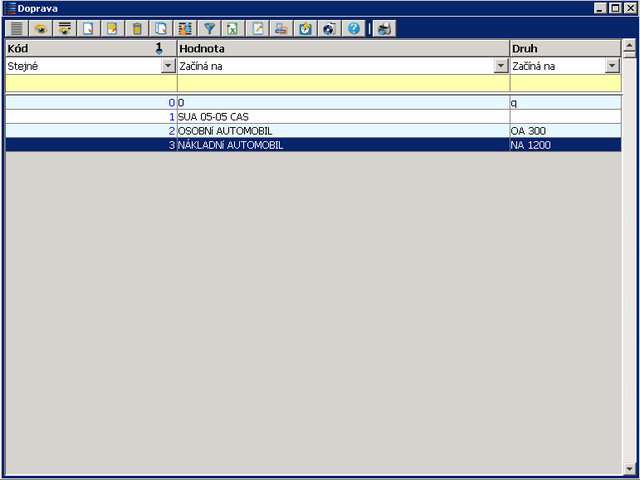Screen dimensions: 640x480
Task: Open help with the question mark icon
Action: (x=353, y=28)
